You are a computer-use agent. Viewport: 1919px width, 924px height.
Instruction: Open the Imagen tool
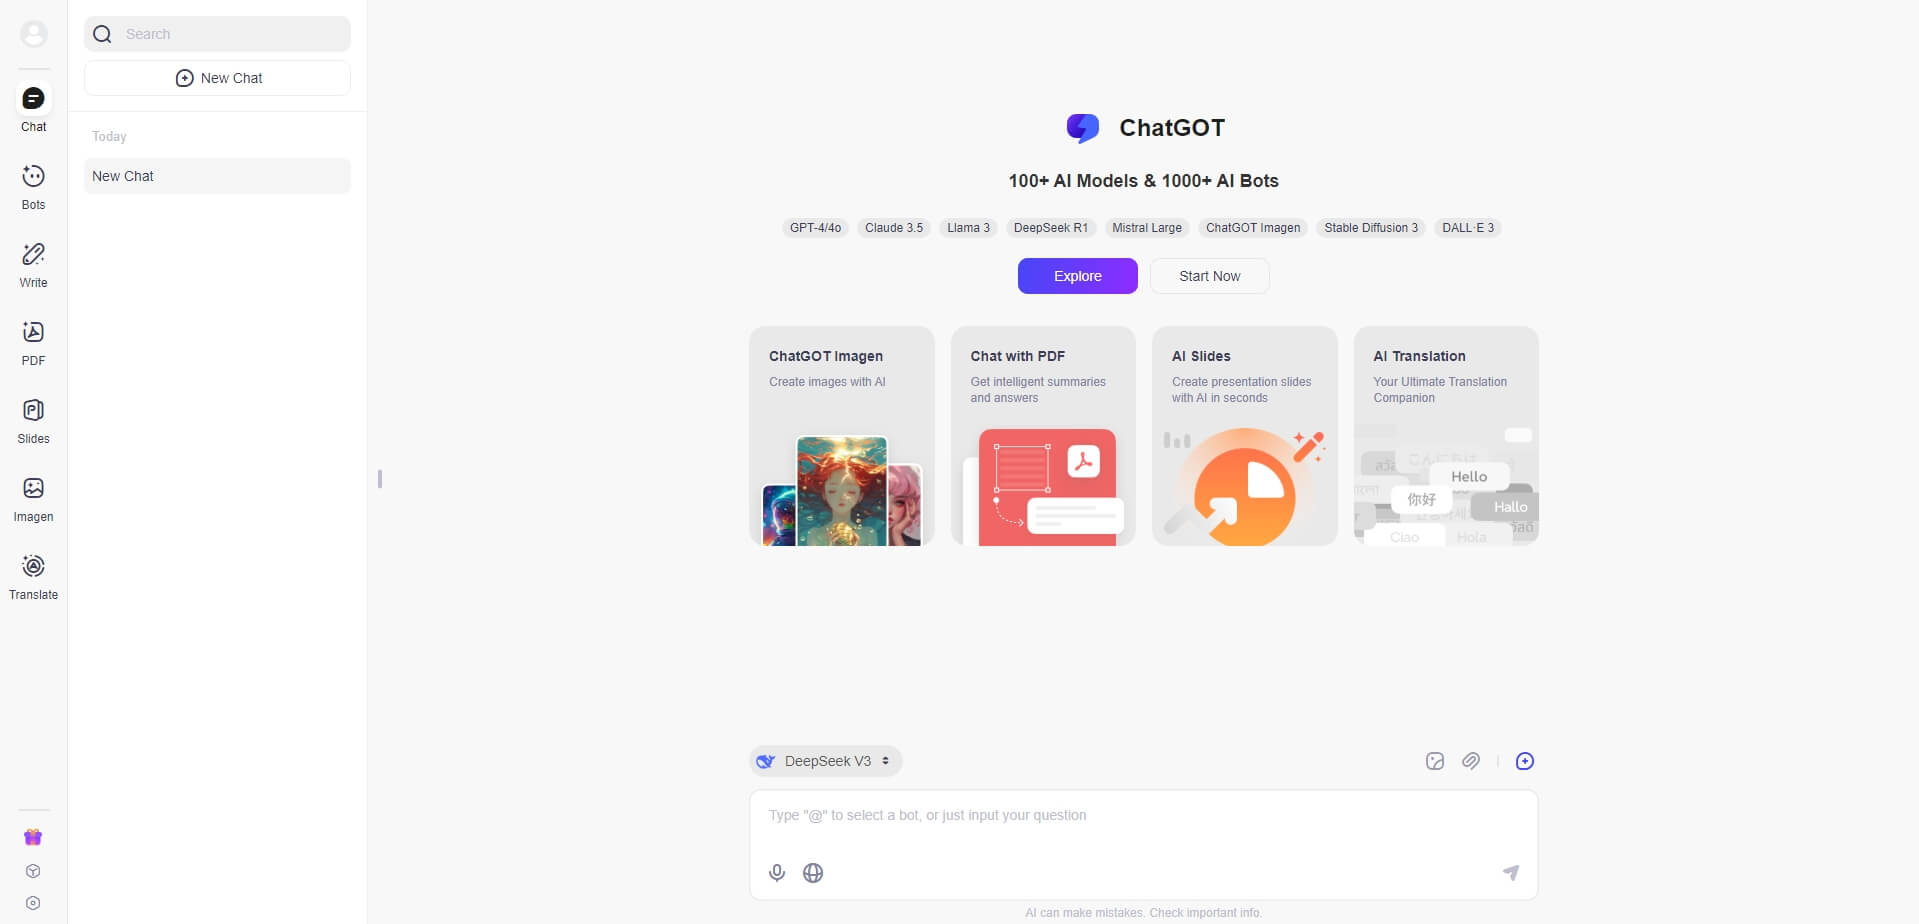(x=34, y=499)
